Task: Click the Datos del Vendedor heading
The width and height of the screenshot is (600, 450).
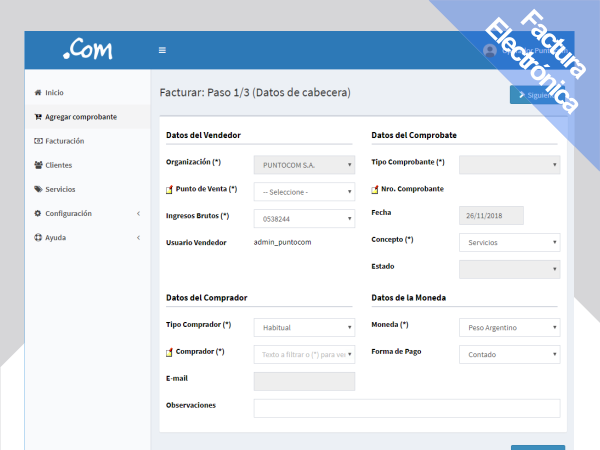Action: pyautogui.click(x=203, y=135)
